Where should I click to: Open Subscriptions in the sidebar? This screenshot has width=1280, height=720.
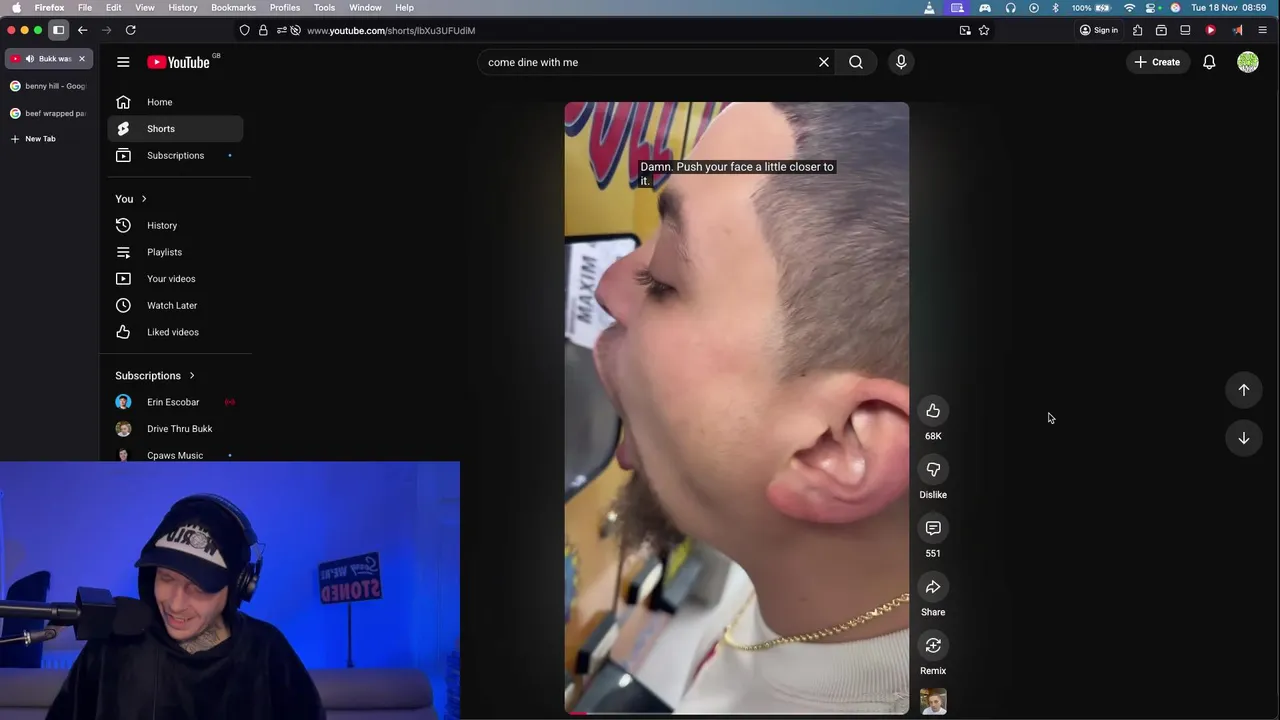[175, 156]
